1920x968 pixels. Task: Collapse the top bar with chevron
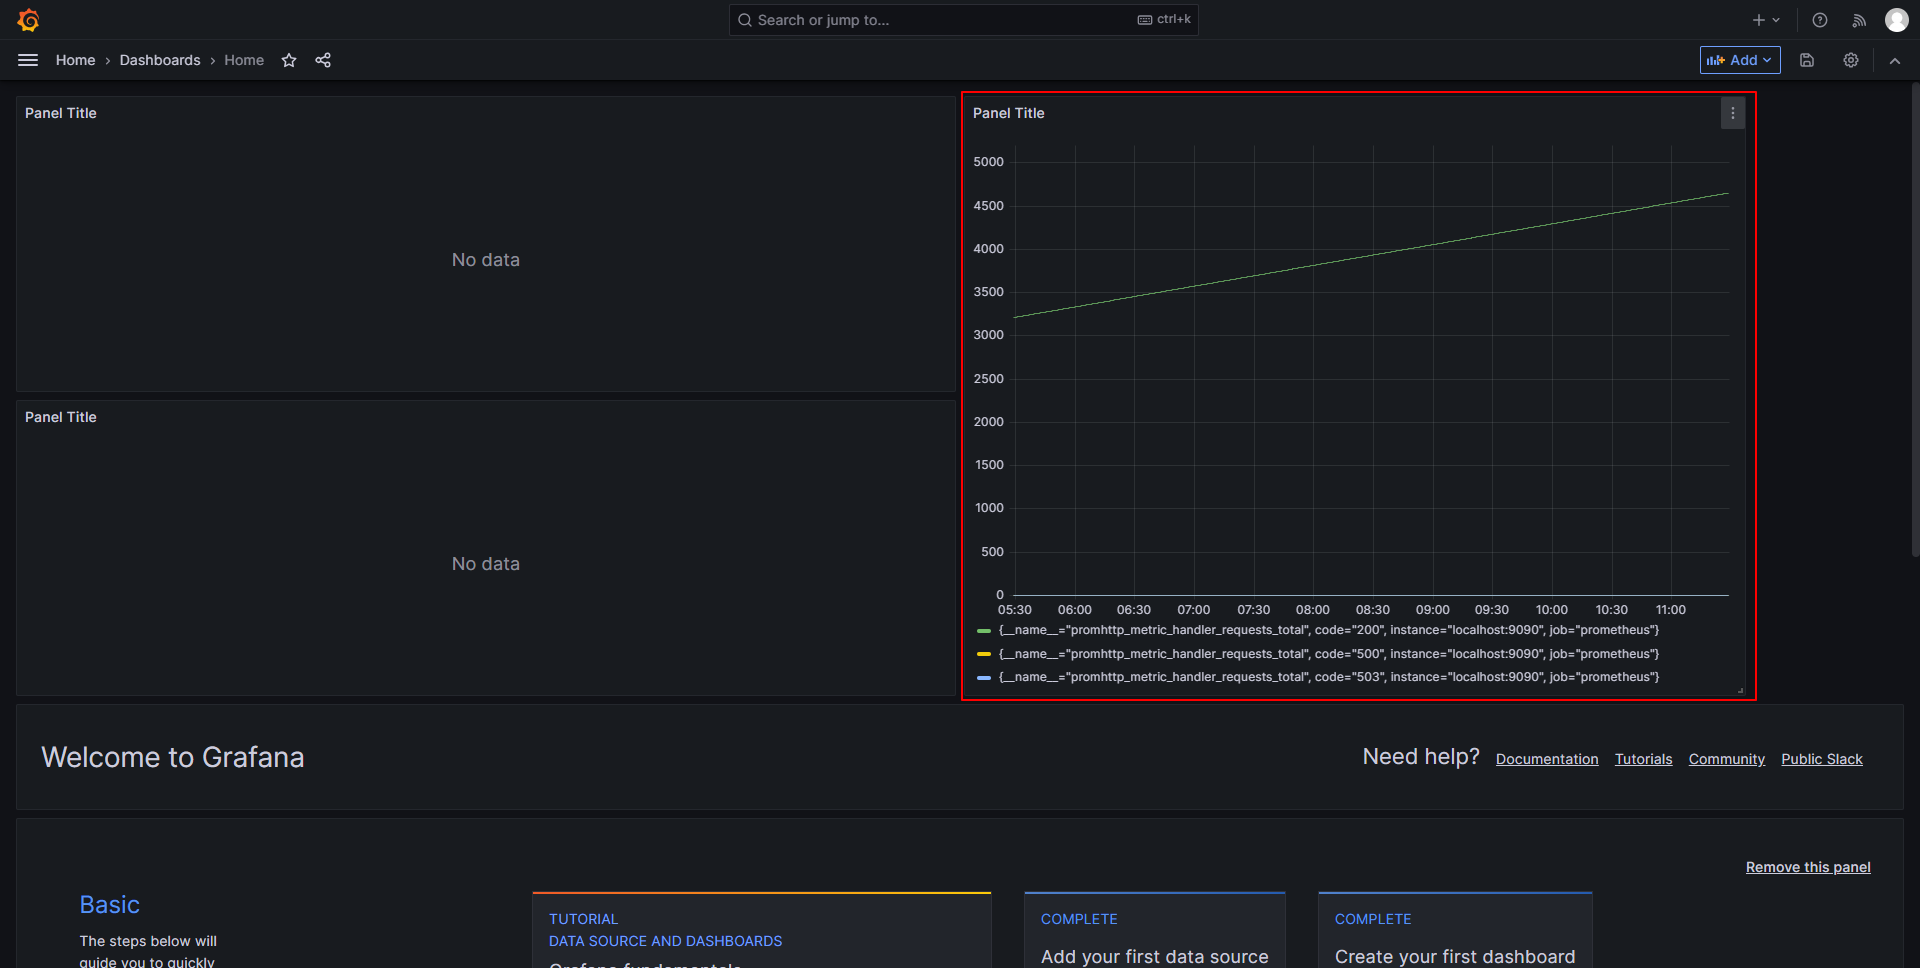pos(1895,60)
